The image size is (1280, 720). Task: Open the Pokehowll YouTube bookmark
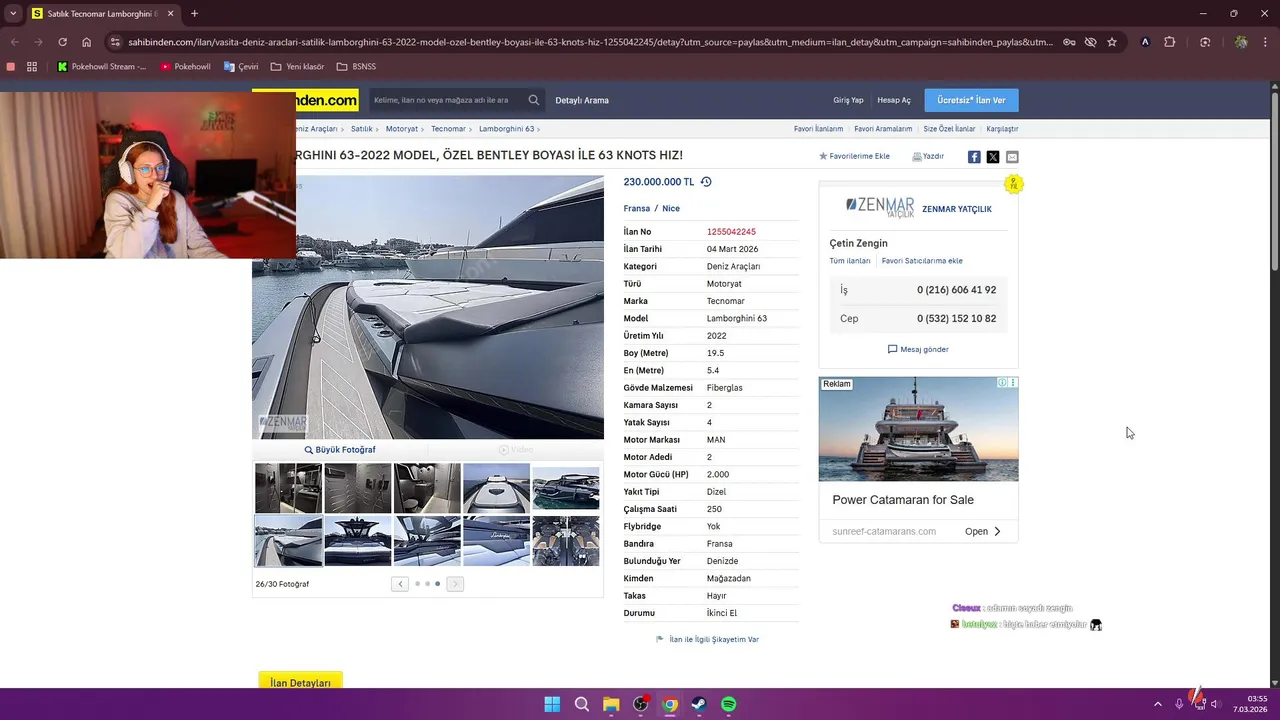pos(186,67)
